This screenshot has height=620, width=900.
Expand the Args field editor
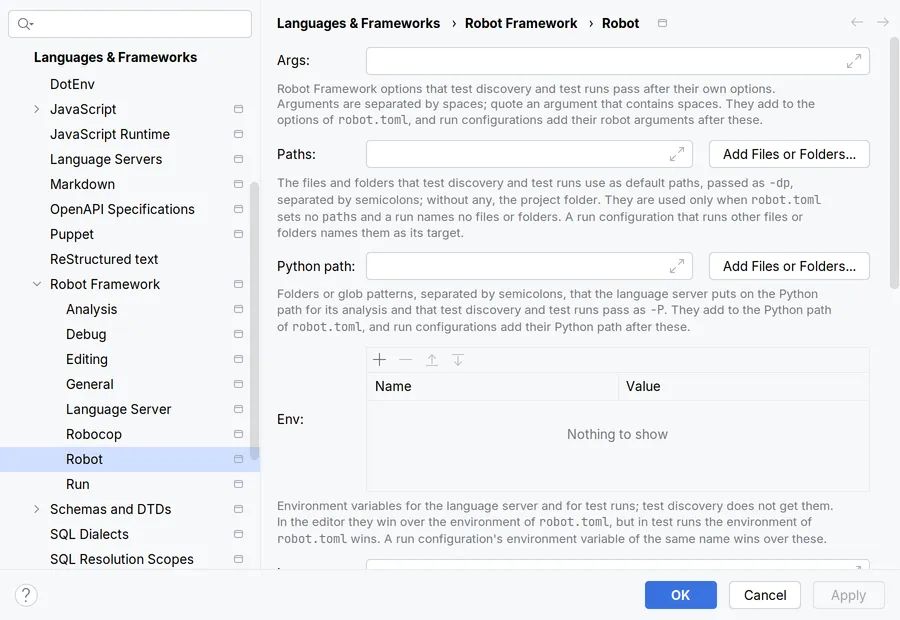click(x=854, y=61)
